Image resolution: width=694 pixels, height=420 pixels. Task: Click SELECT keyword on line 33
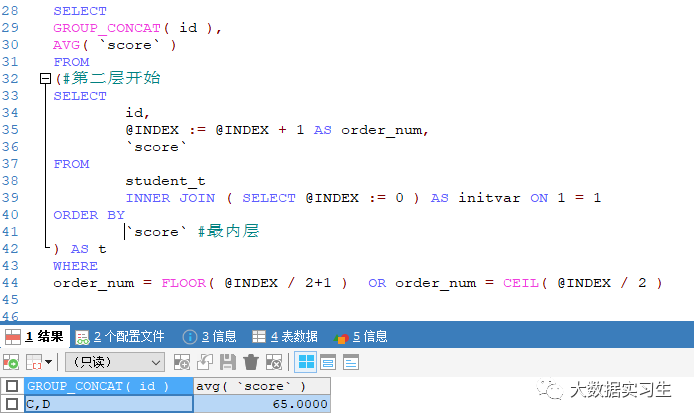pos(80,96)
